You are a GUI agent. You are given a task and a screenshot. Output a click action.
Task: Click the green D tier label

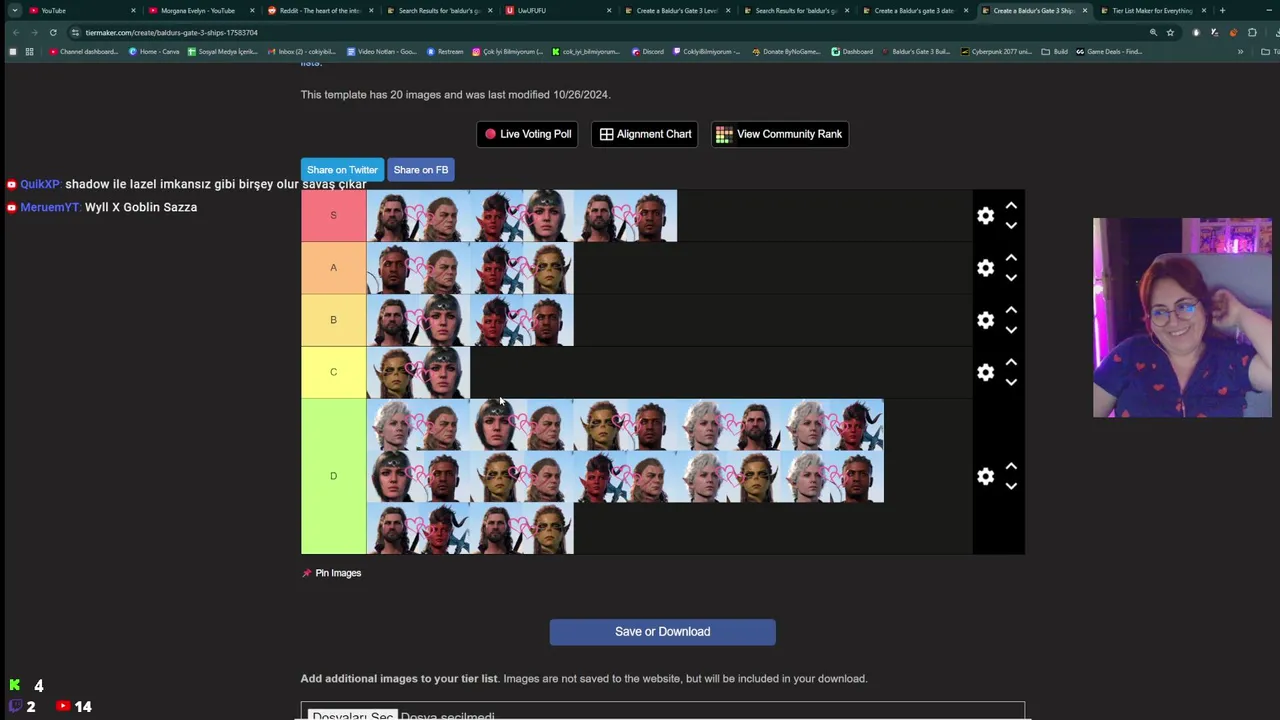pos(334,476)
